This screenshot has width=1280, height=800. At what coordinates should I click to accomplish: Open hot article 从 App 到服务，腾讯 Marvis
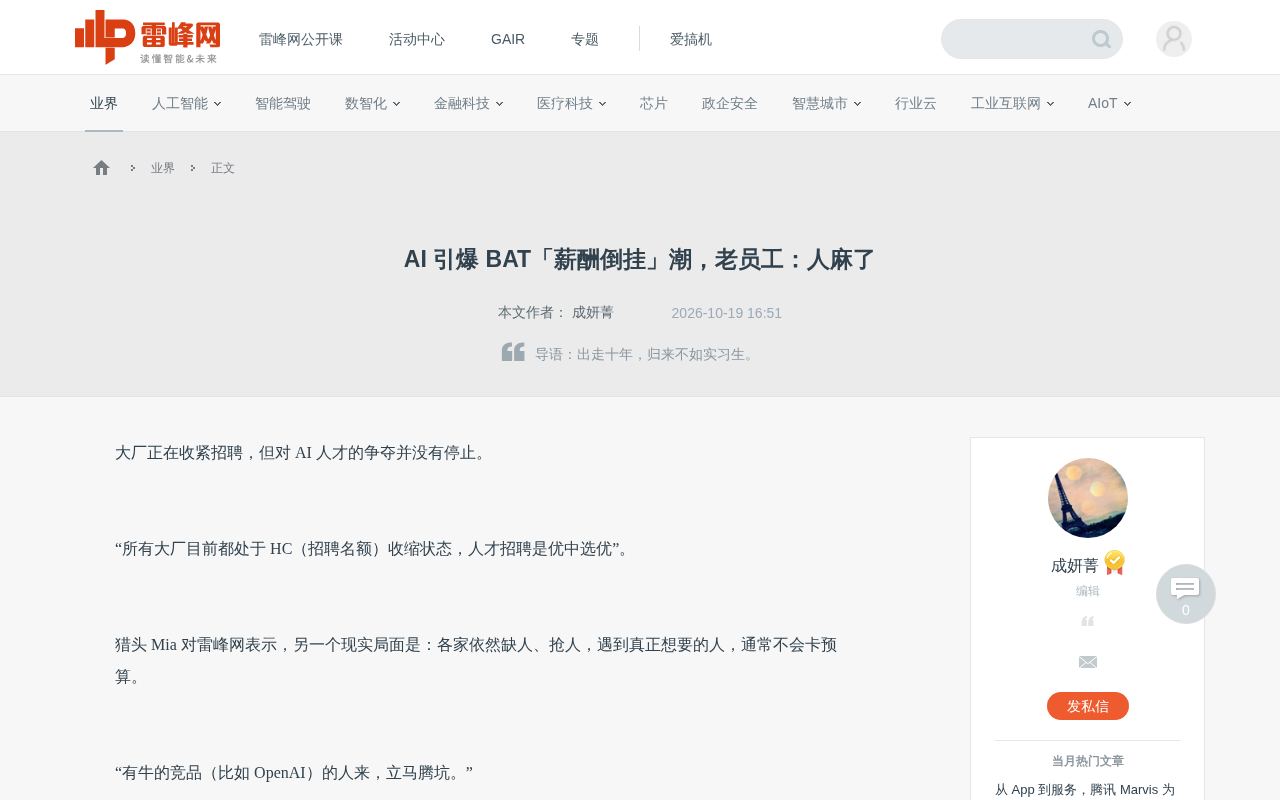click(x=1085, y=789)
